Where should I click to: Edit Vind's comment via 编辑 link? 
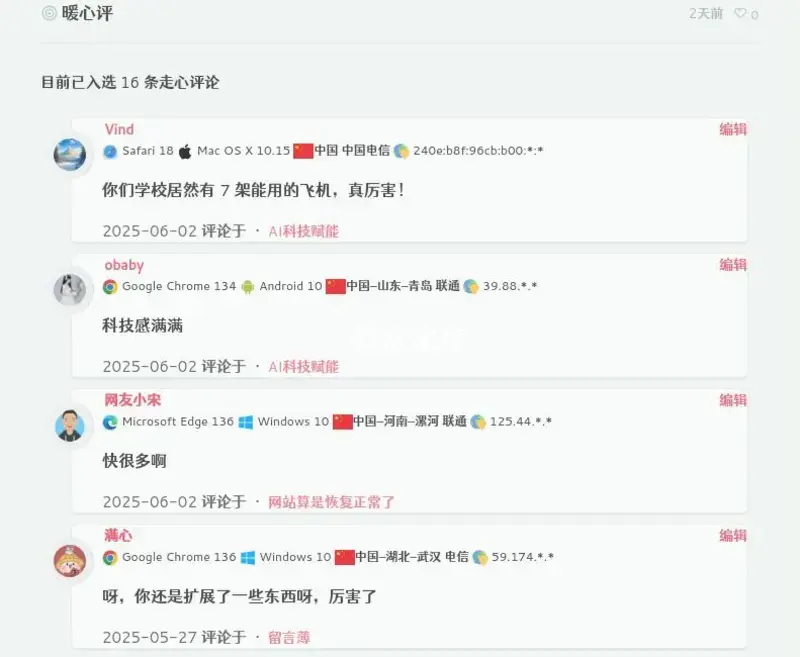click(x=733, y=130)
